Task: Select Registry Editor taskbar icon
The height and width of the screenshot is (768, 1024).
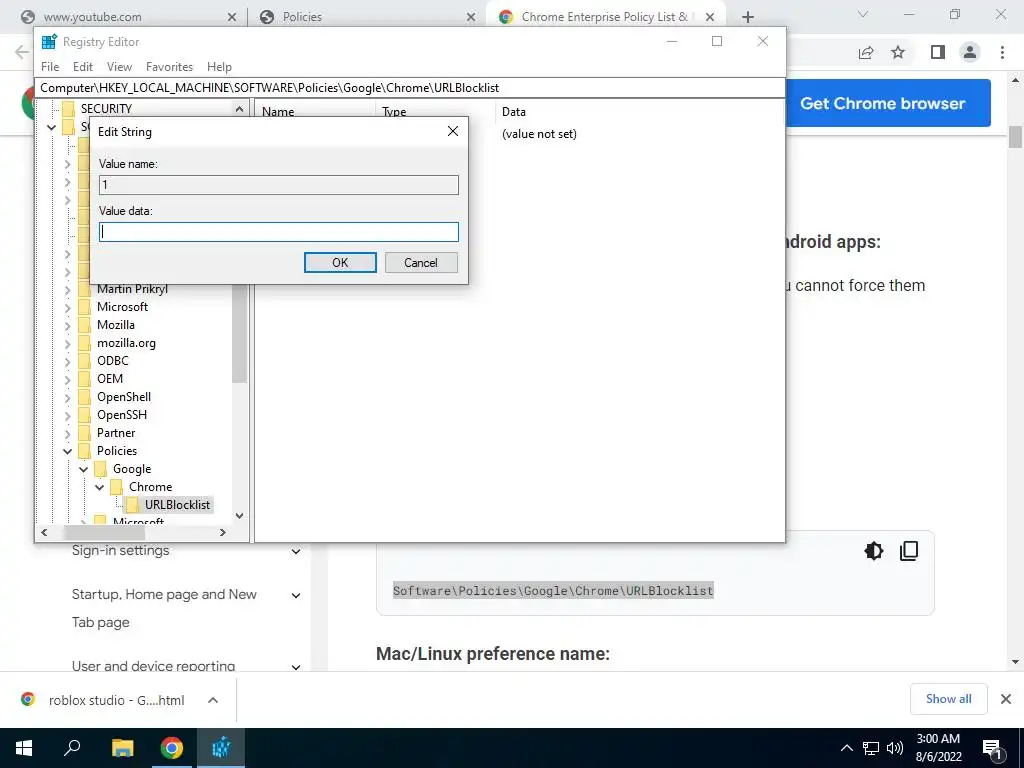Action: [x=221, y=748]
